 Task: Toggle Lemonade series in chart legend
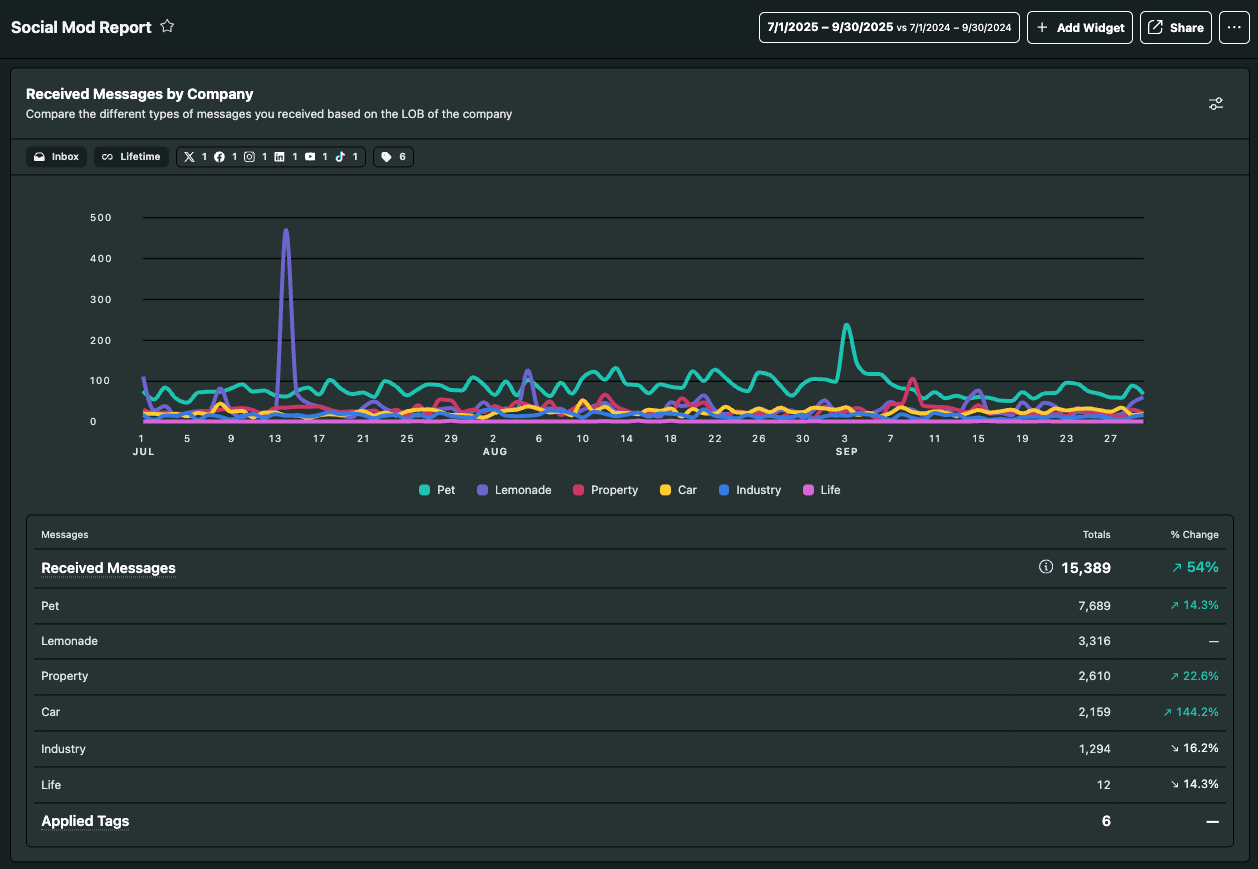pos(514,490)
